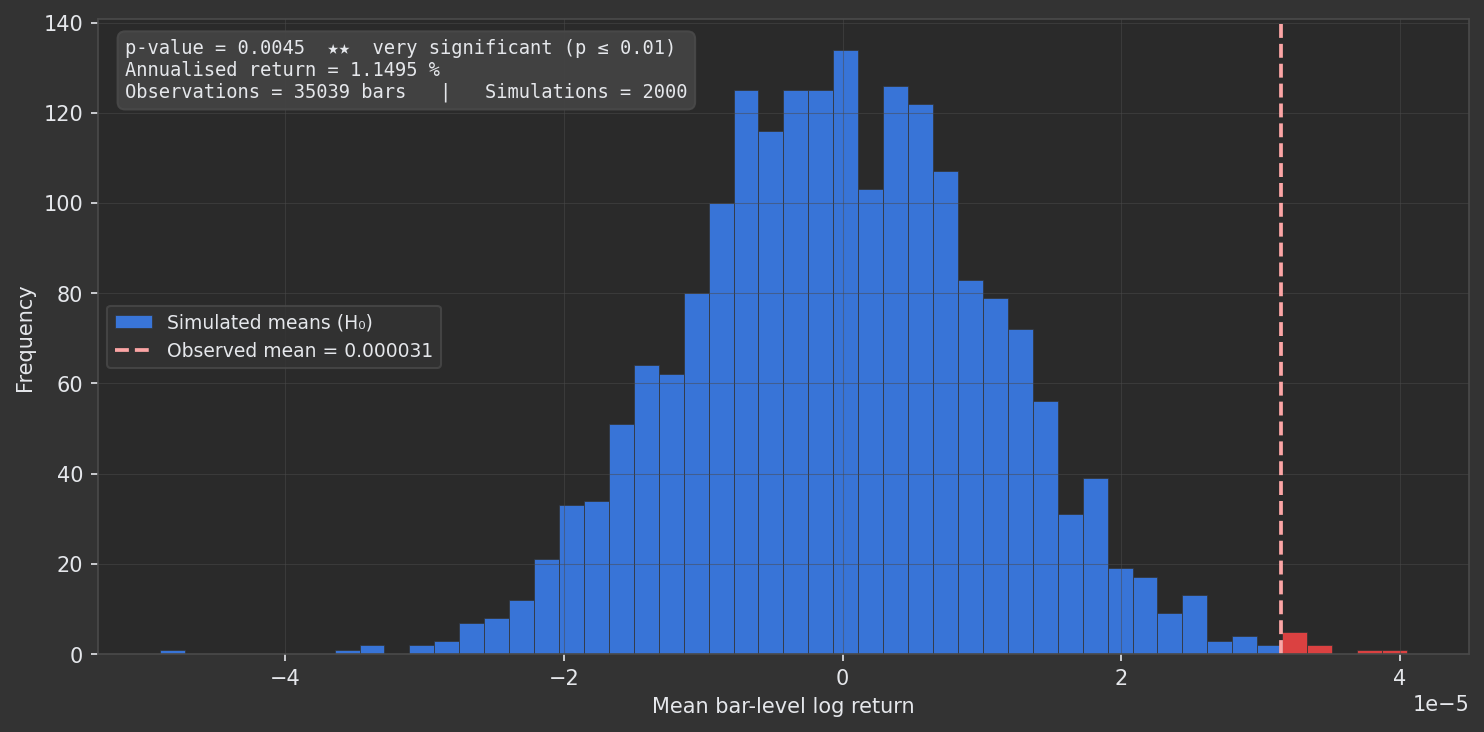Select the 'Observed mean = 0.000031' legend label

[x=299, y=351]
